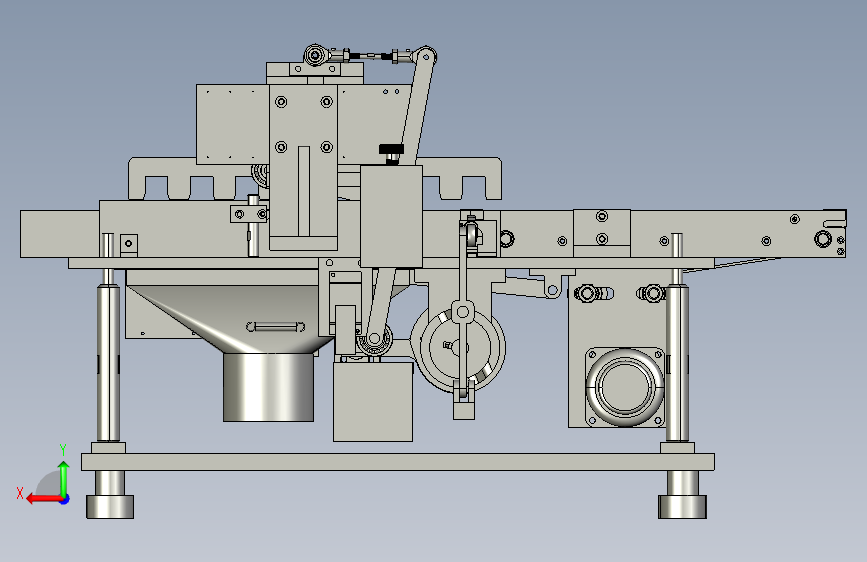Select the top rod-end bearing at linkage left

click(315, 55)
